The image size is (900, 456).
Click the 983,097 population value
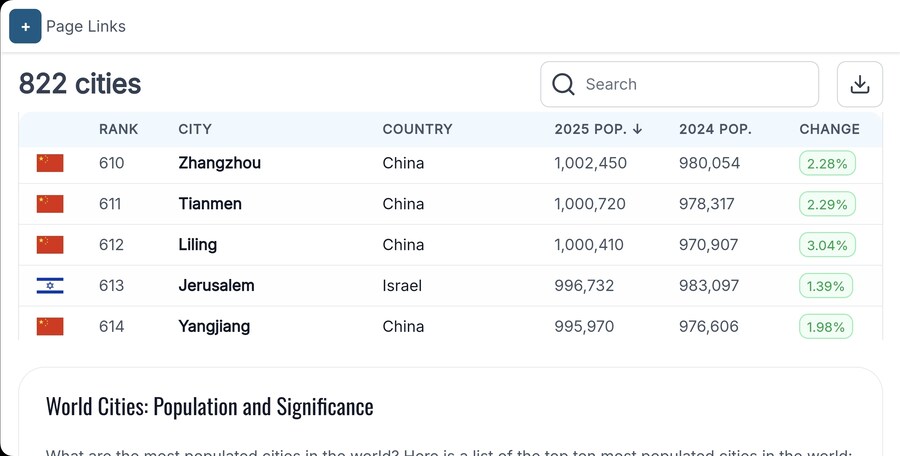(x=709, y=285)
